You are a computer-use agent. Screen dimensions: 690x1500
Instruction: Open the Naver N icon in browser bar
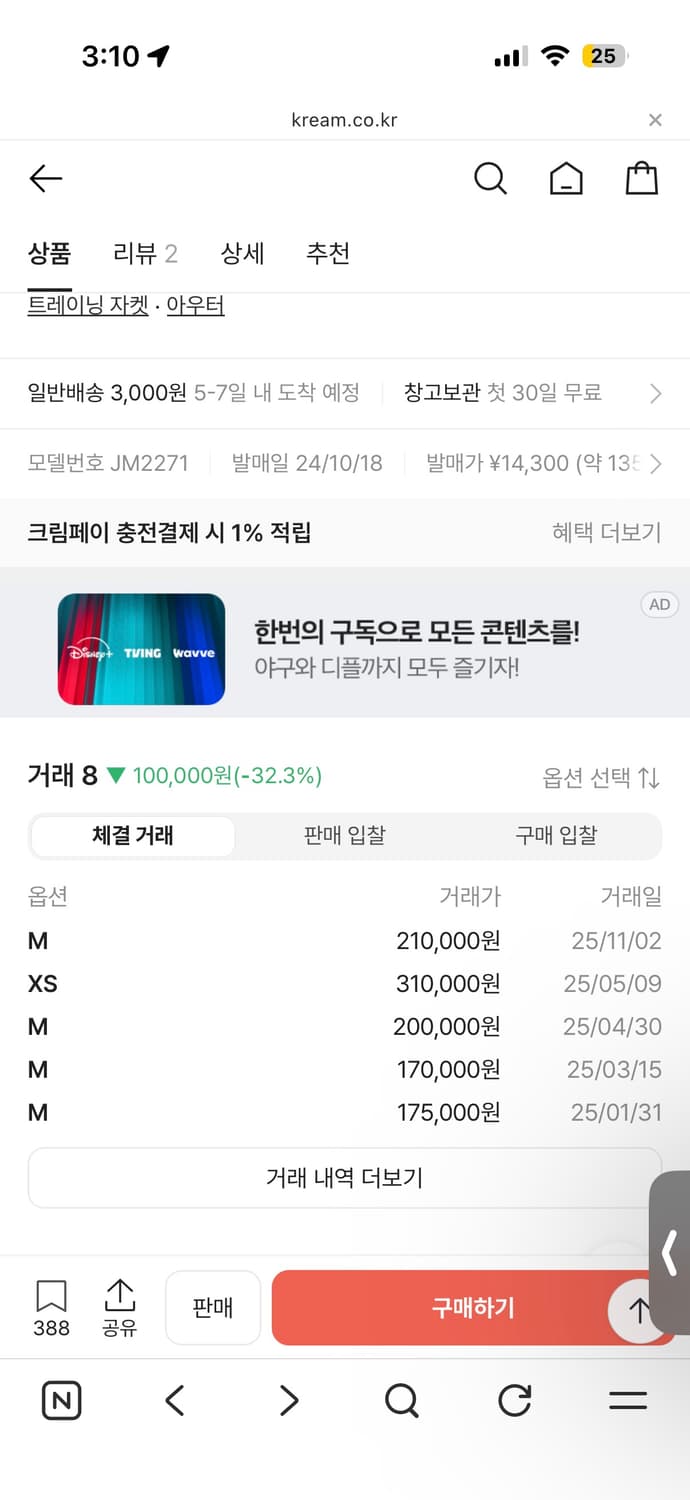pos(60,1400)
